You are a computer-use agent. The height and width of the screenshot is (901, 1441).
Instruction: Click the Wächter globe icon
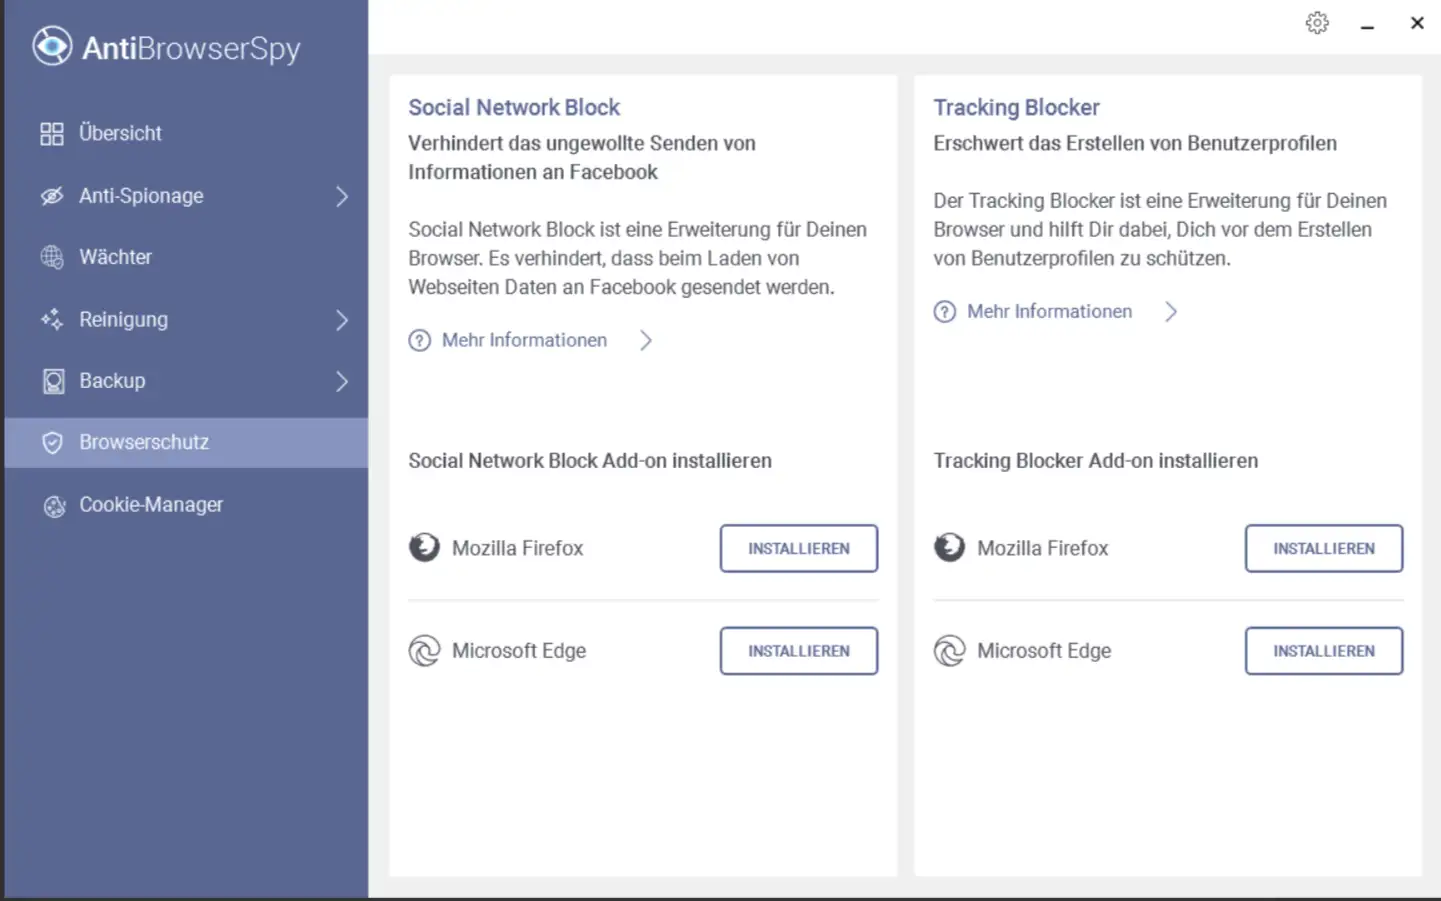[52, 257]
